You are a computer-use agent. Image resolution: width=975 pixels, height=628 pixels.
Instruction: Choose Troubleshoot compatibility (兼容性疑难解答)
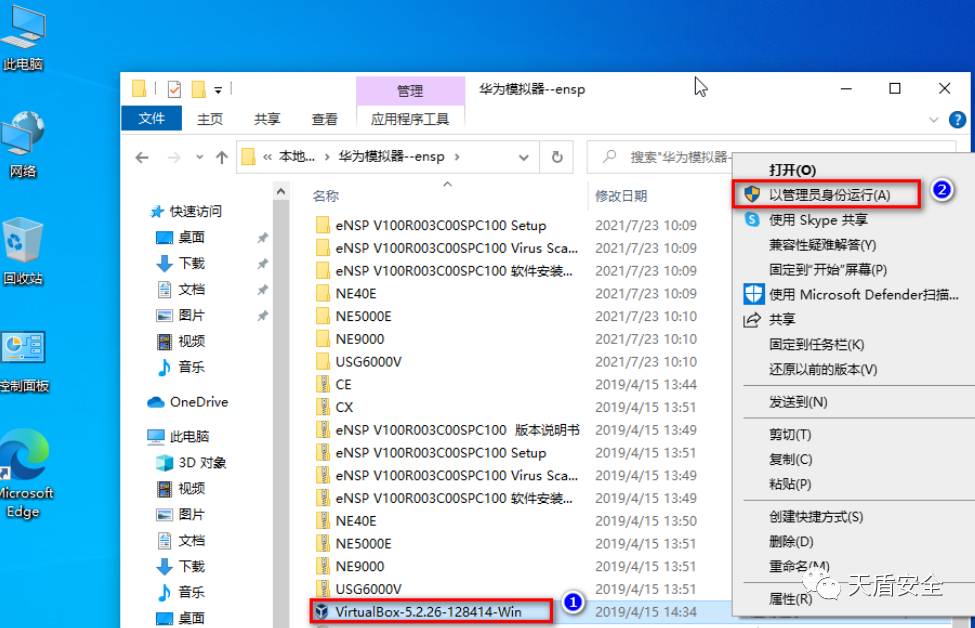pos(823,245)
